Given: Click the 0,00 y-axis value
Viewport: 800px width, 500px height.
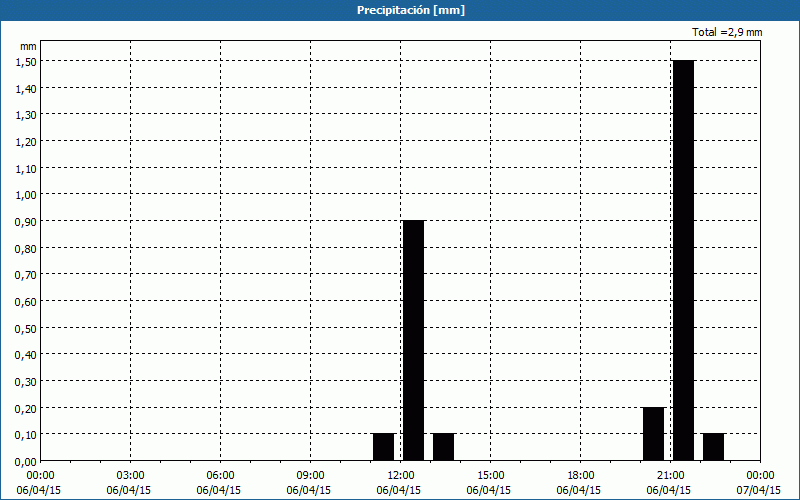Looking at the screenshot, I should [26, 462].
